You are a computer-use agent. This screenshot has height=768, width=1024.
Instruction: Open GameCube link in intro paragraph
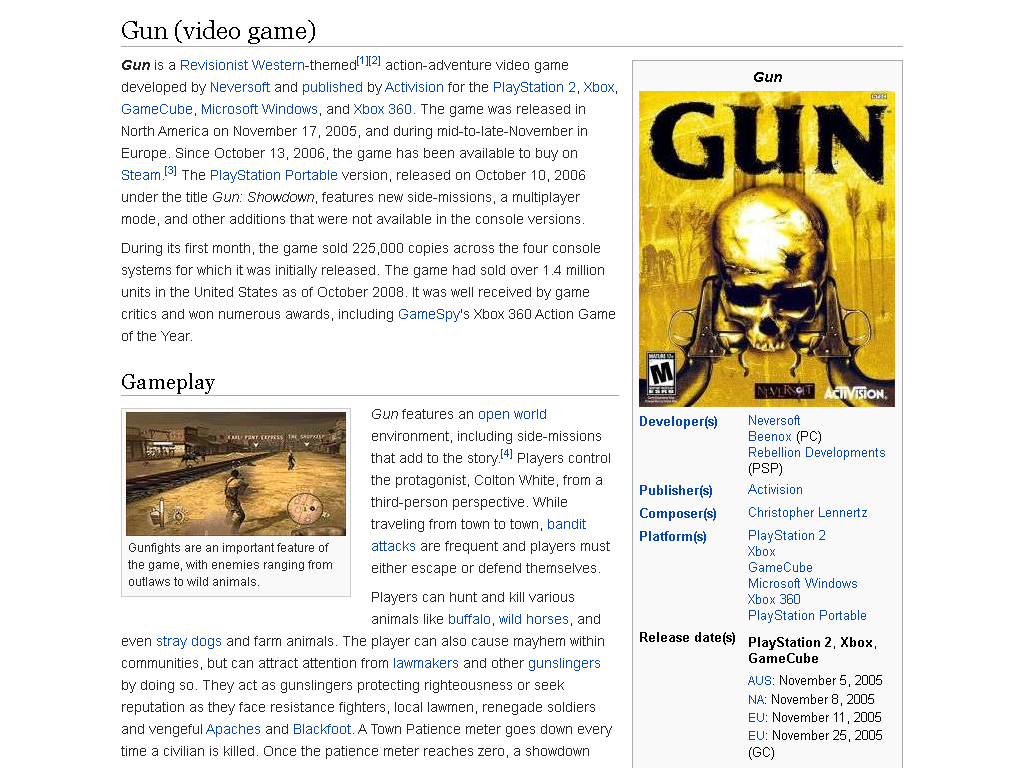[x=157, y=109]
